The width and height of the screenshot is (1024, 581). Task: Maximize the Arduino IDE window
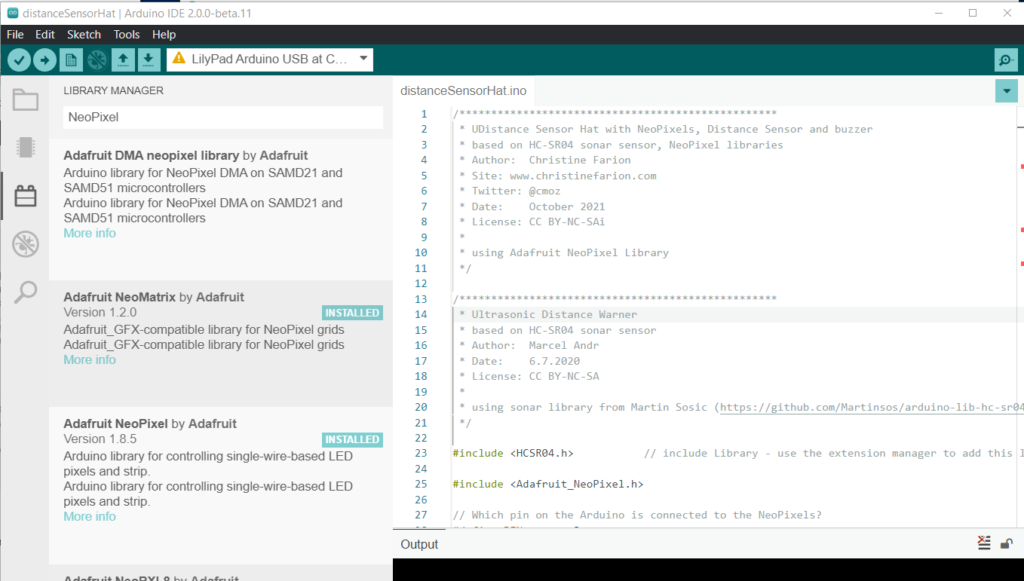click(972, 12)
